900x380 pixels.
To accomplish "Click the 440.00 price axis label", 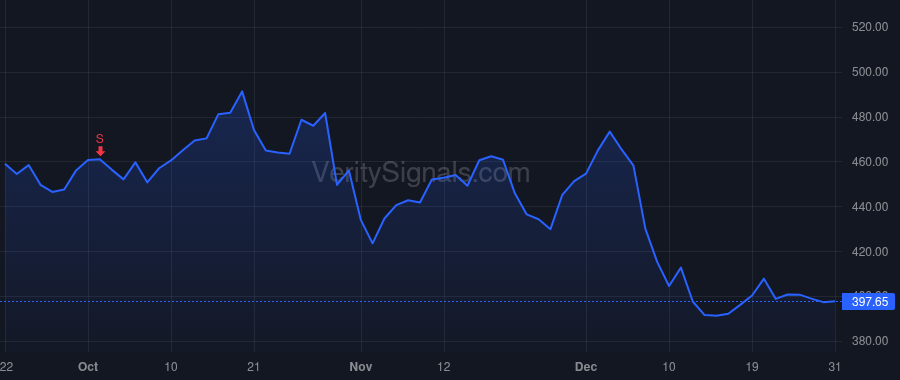I will [x=870, y=207].
